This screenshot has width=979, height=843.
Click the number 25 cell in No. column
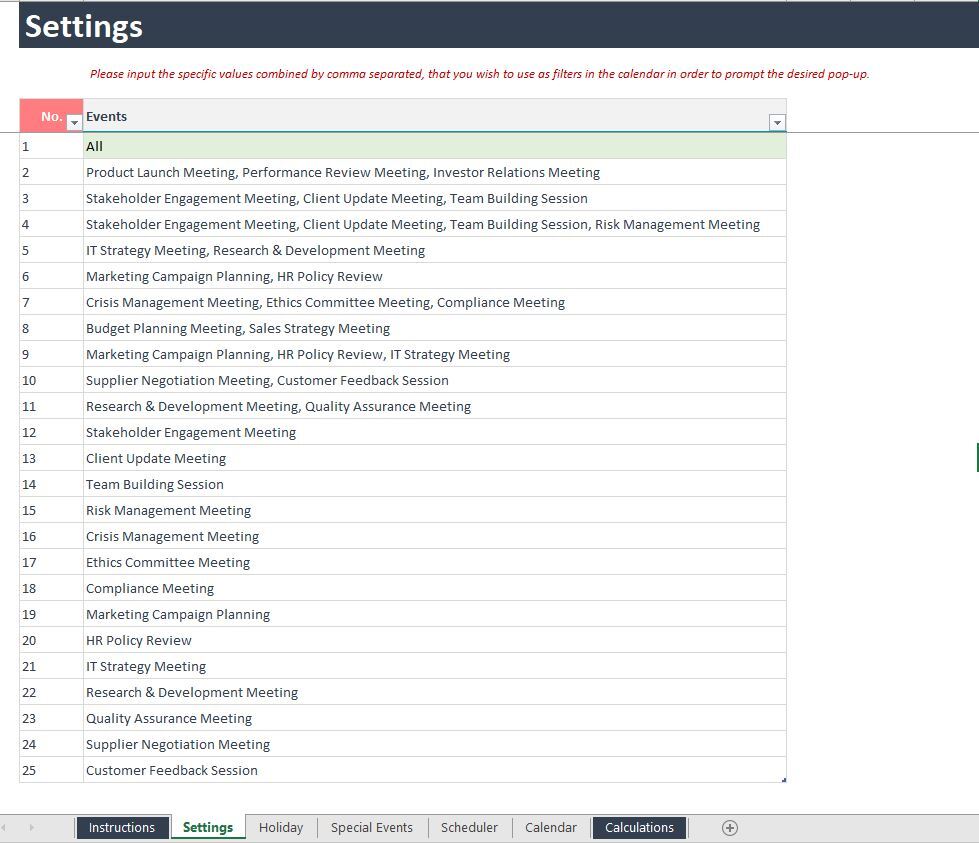51,771
